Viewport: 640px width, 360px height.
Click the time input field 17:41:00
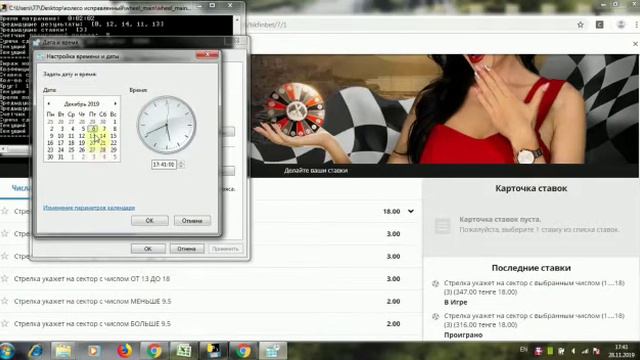[164, 164]
